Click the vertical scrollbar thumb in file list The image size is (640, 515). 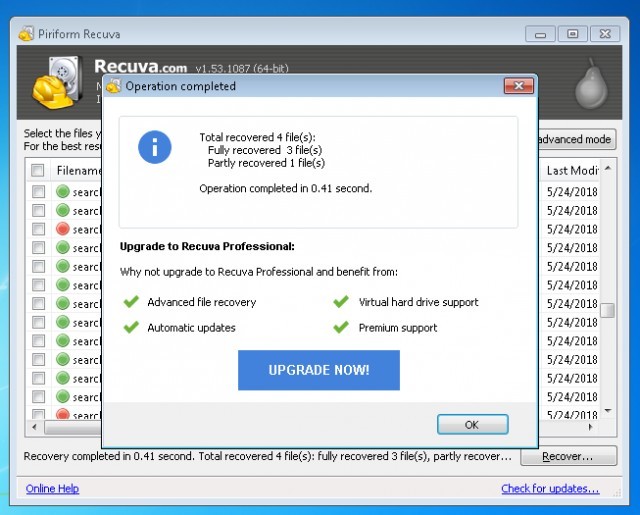click(x=608, y=310)
